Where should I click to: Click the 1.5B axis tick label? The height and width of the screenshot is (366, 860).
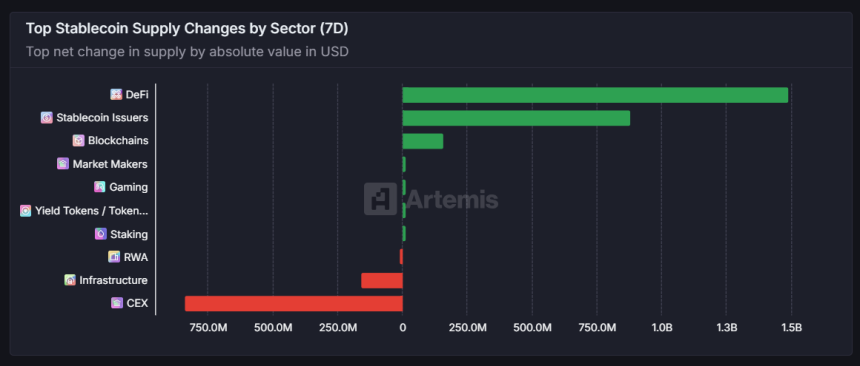(x=791, y=328)
